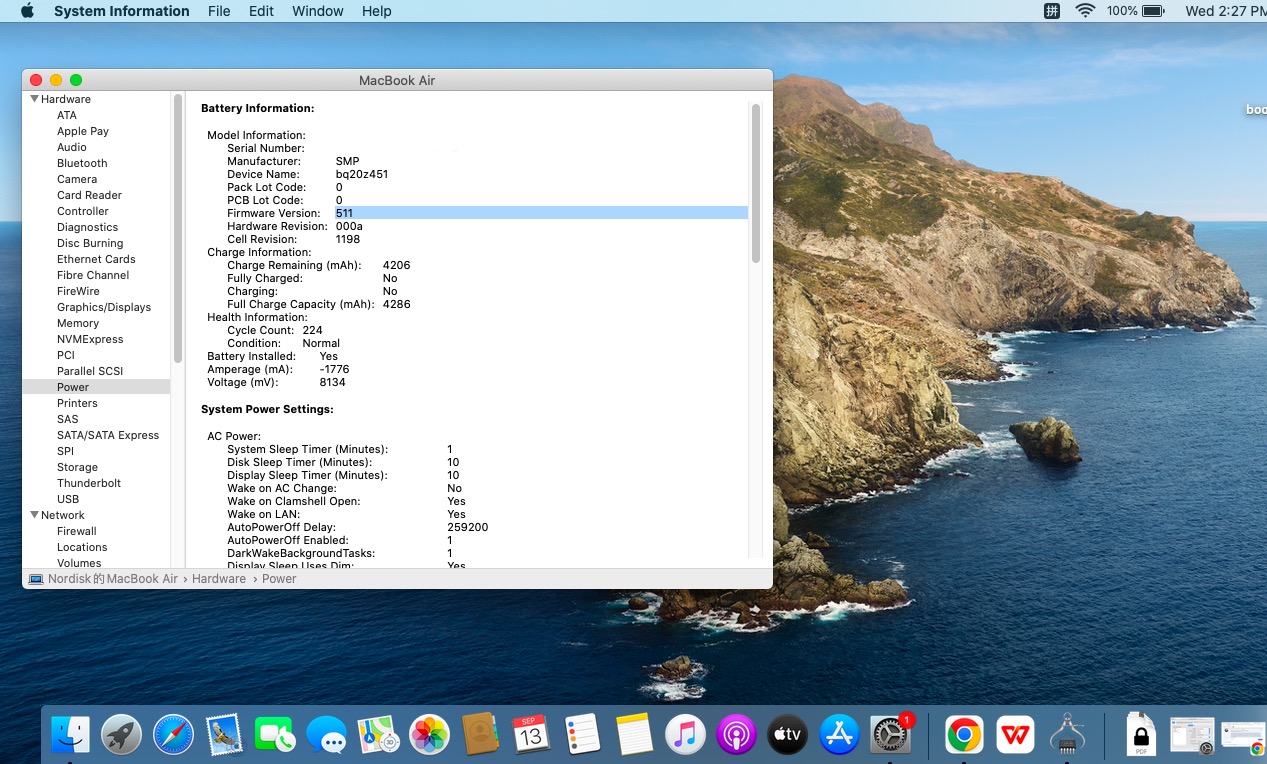Open Google Chrome from the Dock

coord(964,735)
